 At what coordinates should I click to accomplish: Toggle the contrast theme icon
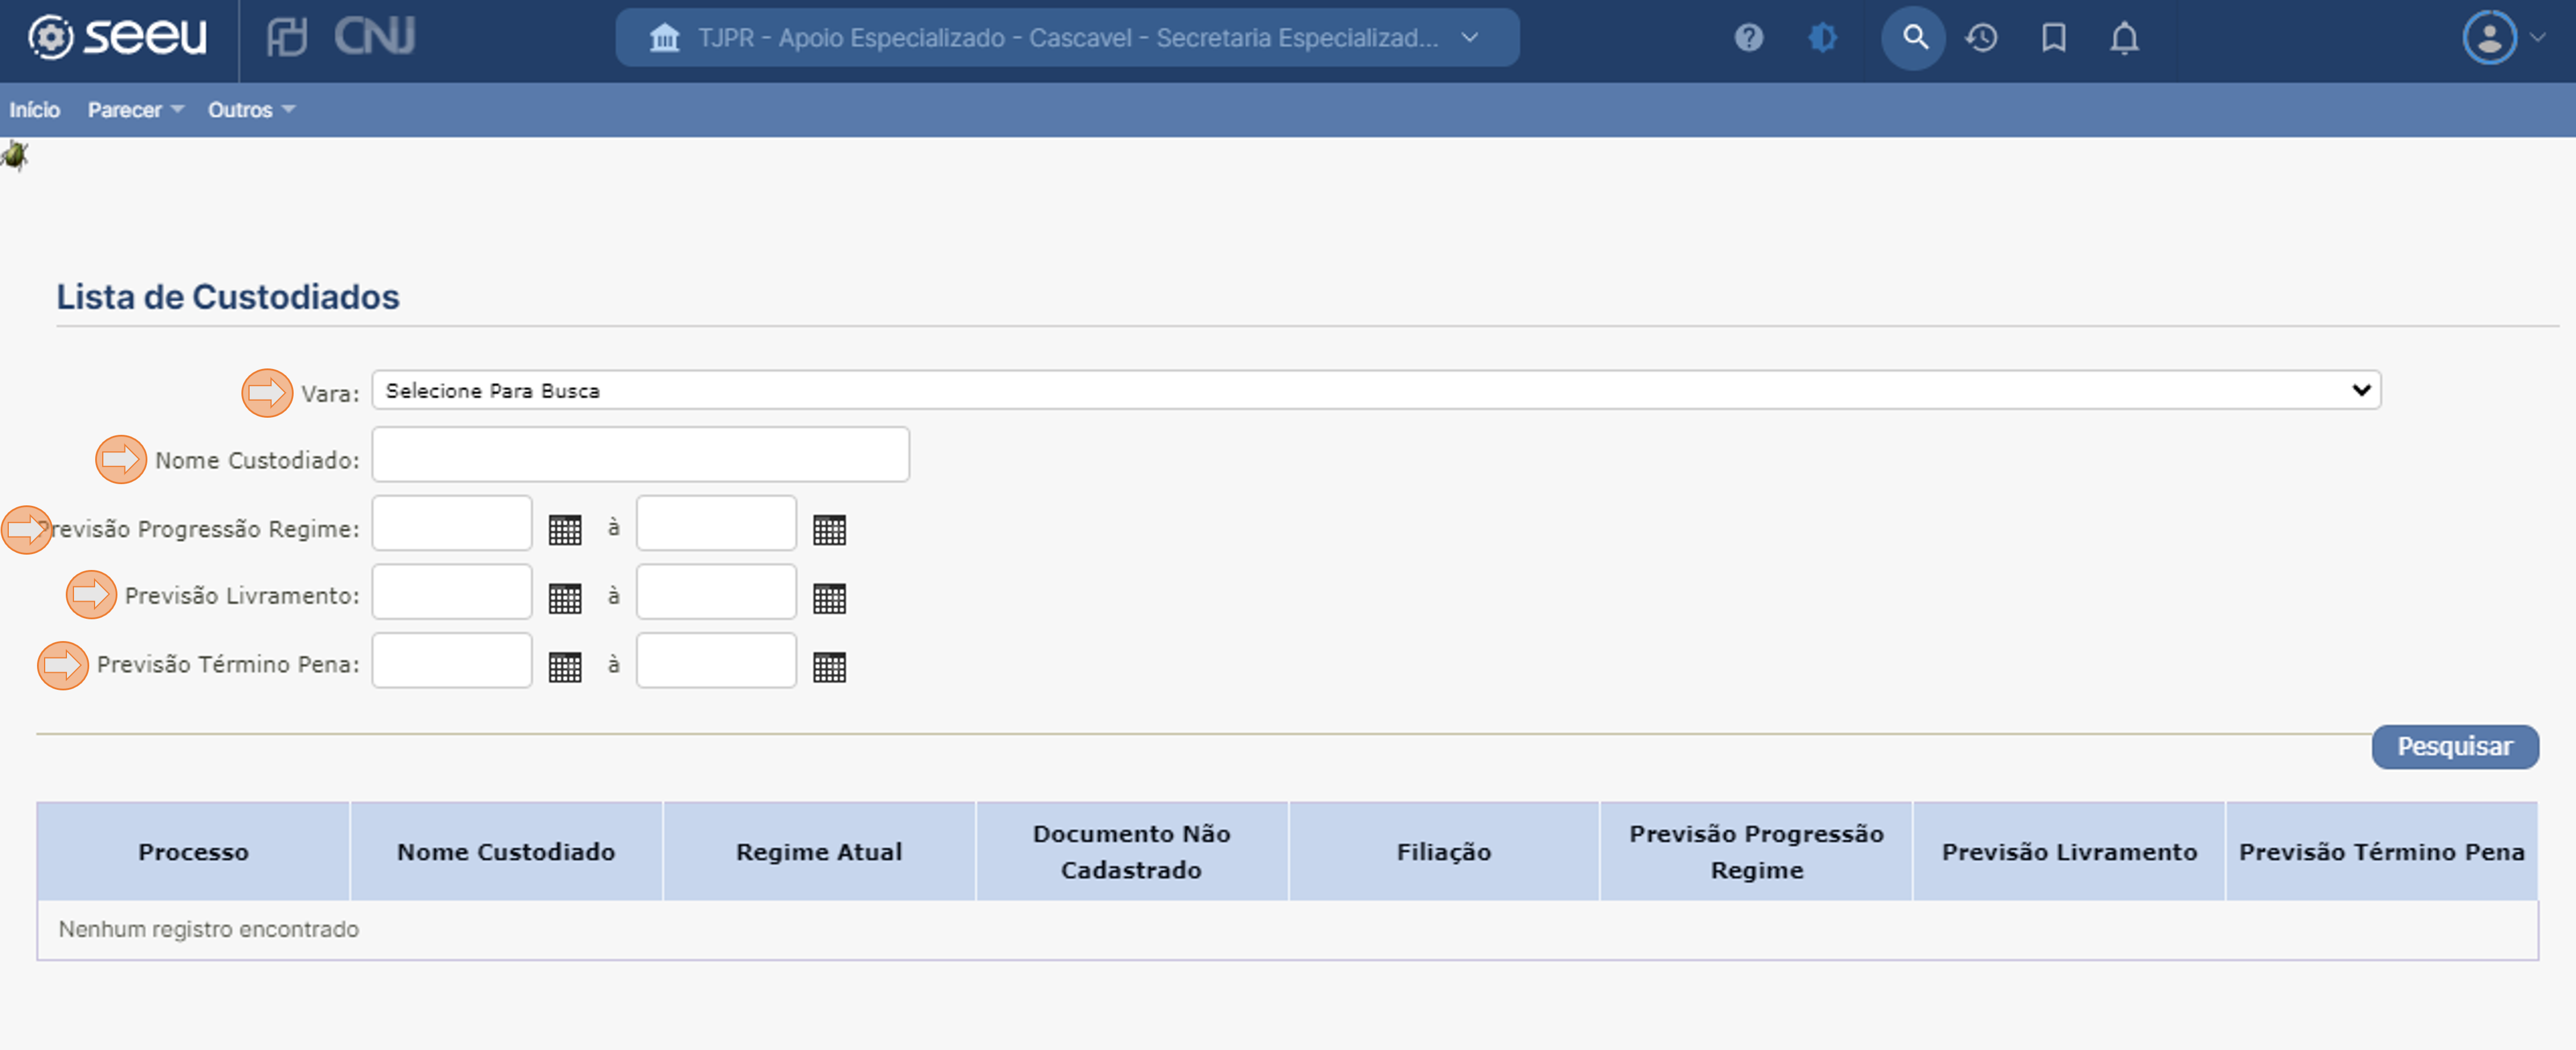click(x=1822, y=38)
